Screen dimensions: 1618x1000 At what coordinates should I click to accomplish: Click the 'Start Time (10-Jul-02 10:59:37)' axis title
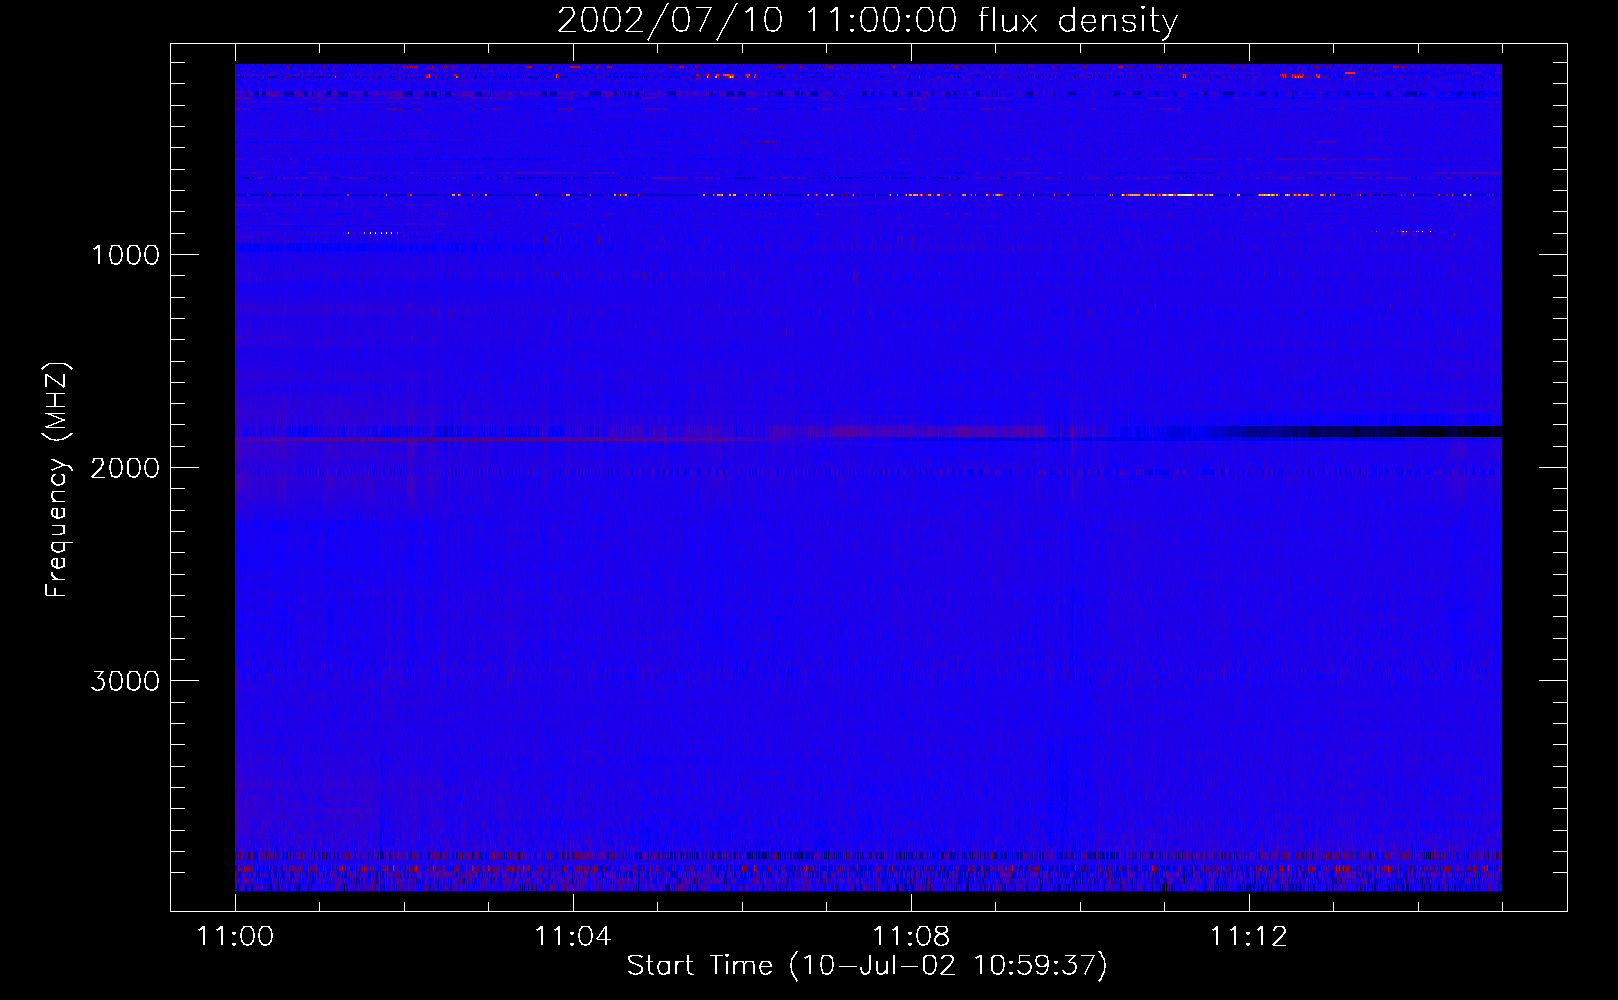tap(867, 966)
